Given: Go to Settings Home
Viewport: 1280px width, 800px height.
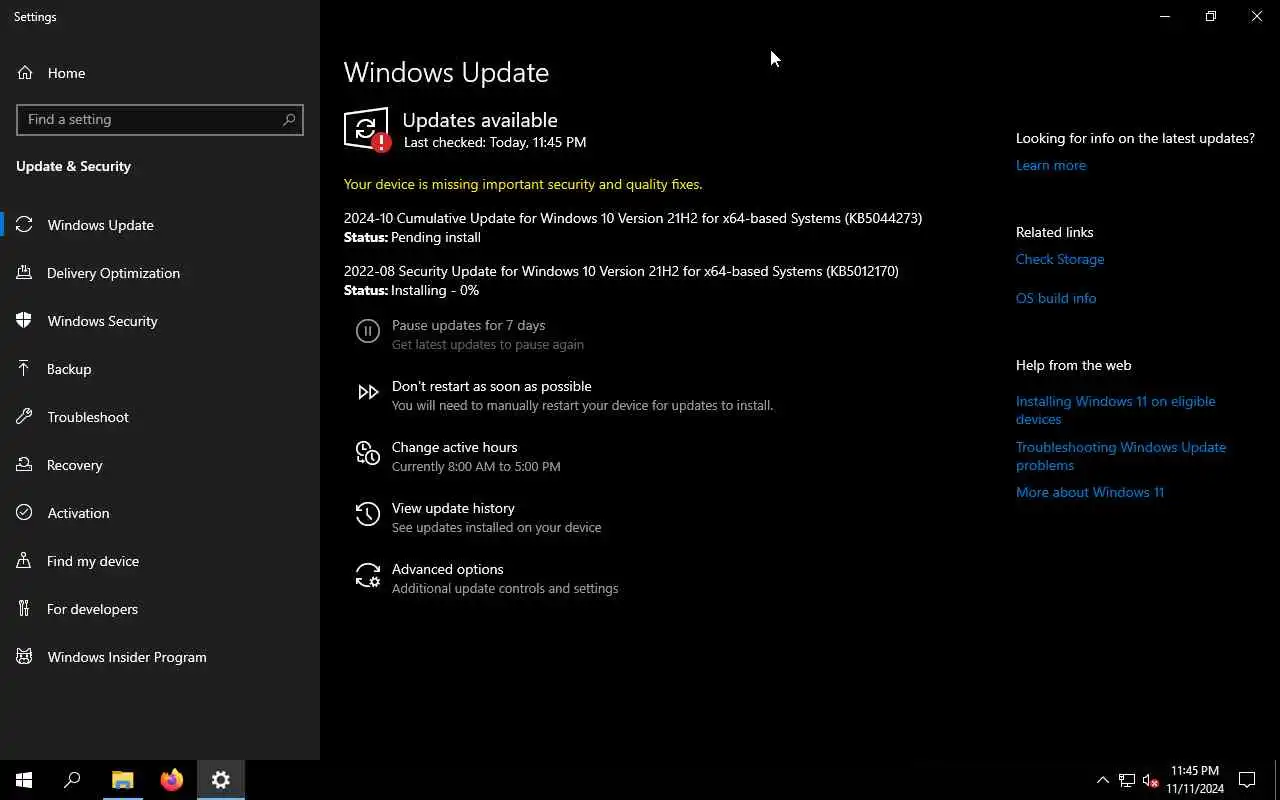Looking at the screenshot, I should pos(160,73).
